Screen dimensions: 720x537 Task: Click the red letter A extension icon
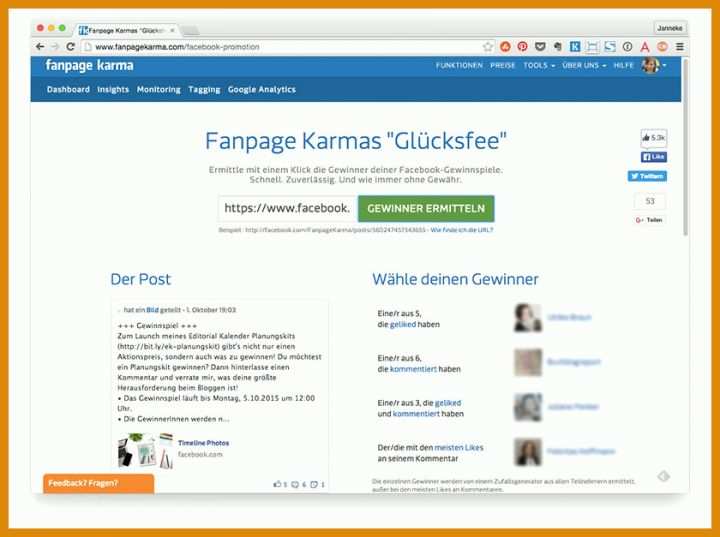click(645, 47)
